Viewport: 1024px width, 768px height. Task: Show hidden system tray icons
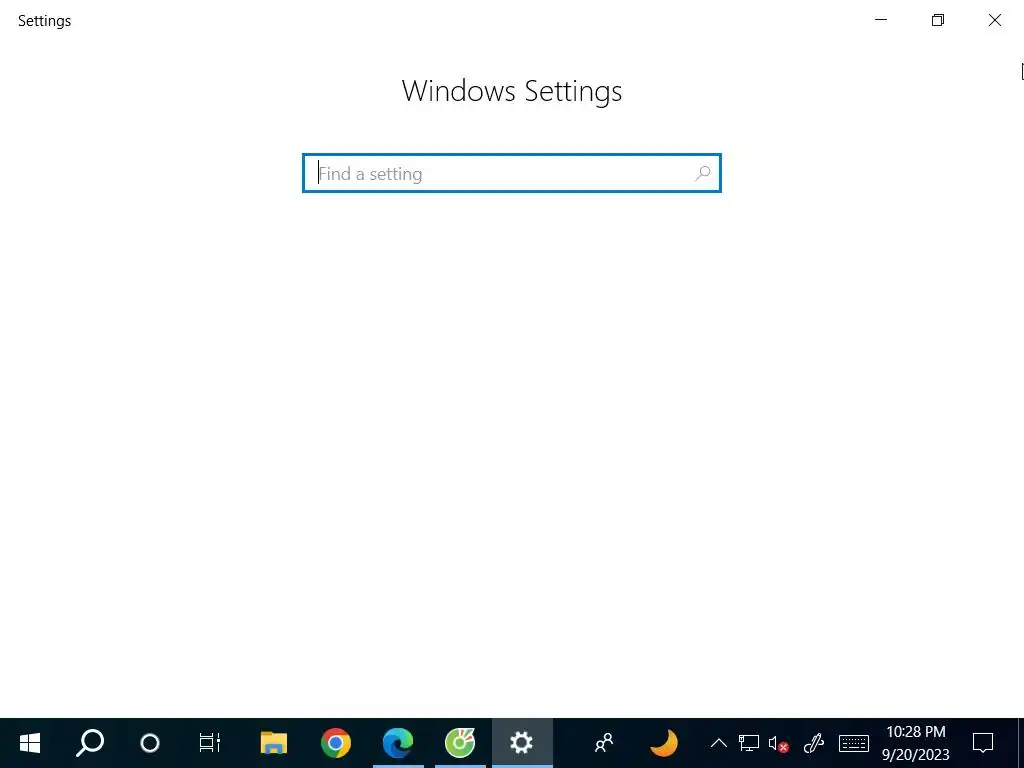point(718,743)
